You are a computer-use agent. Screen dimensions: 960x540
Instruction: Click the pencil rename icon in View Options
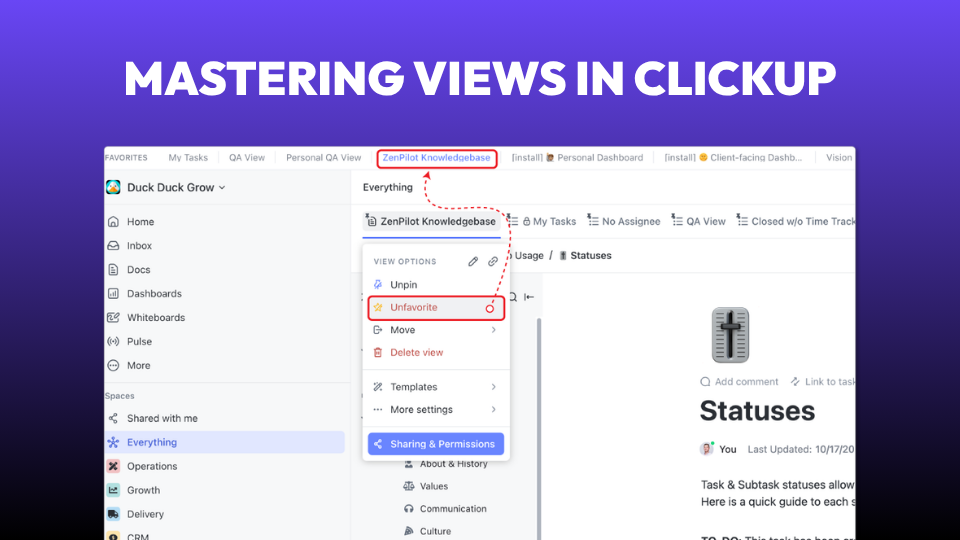473,261
